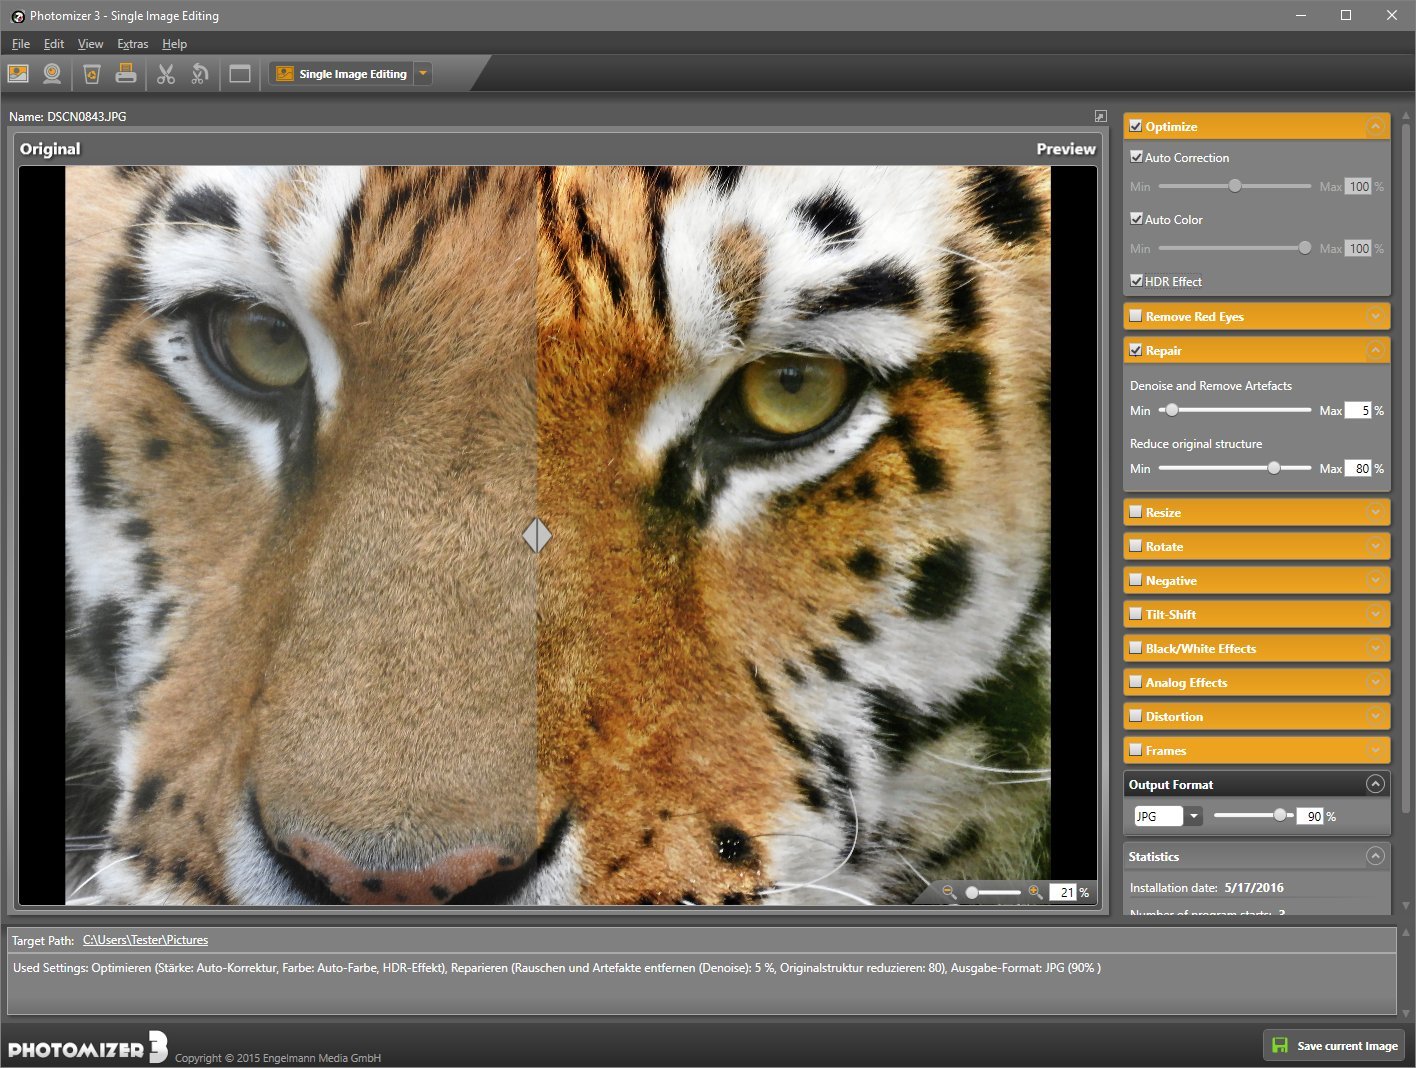Screen dimensions: 1416x1068
Task: Open the JPG output format dropdown
Action: pos(1193,816)
